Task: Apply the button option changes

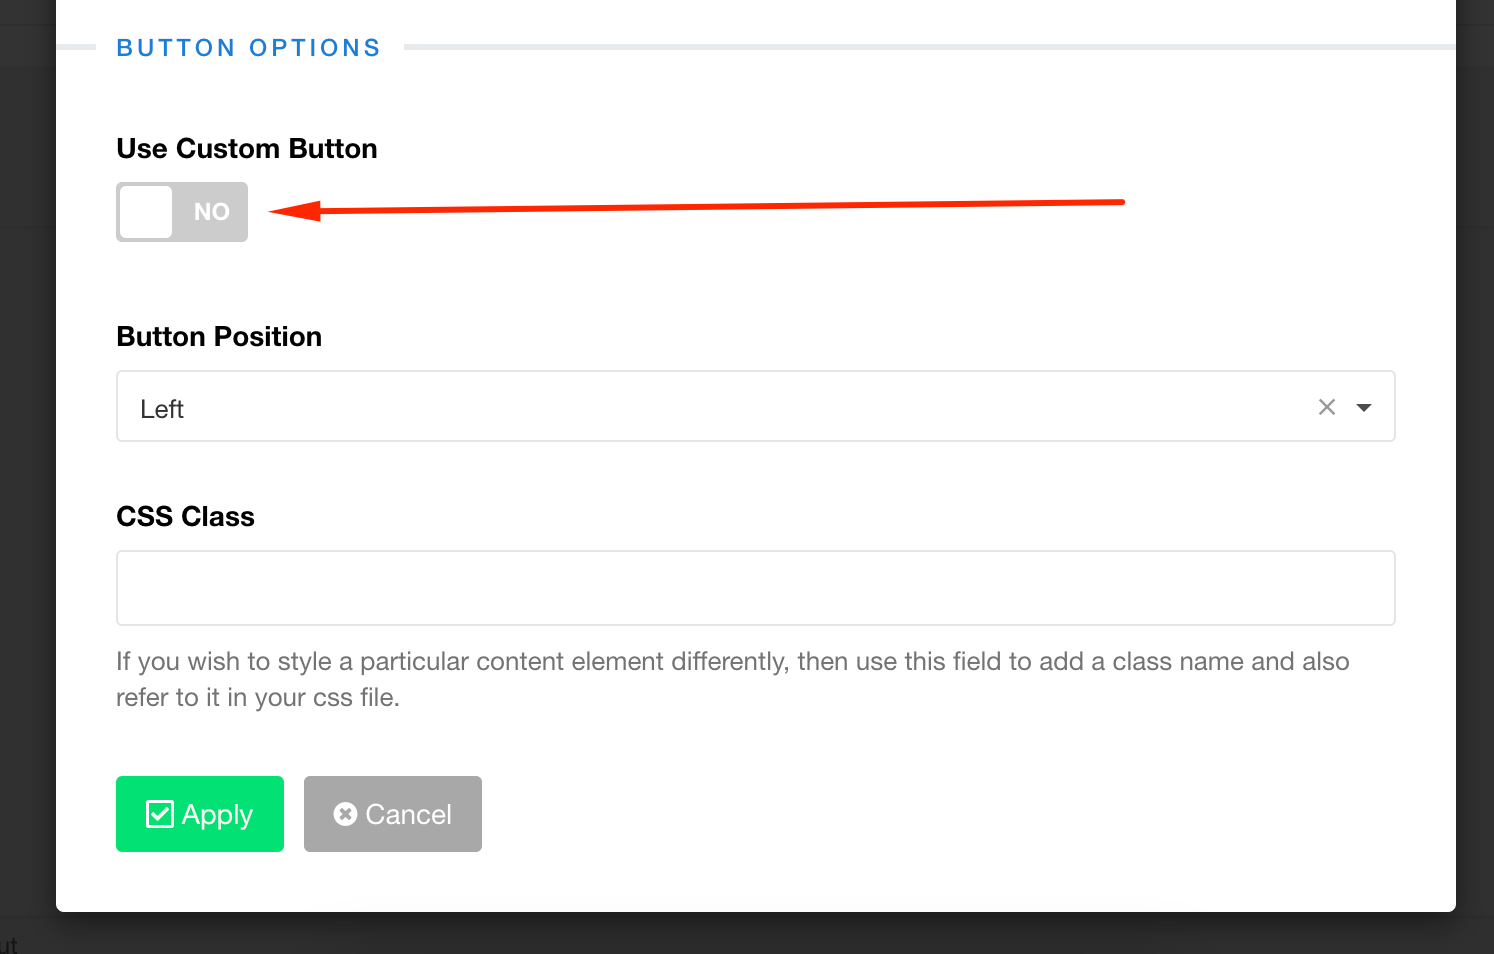Action: click(200, 814)
